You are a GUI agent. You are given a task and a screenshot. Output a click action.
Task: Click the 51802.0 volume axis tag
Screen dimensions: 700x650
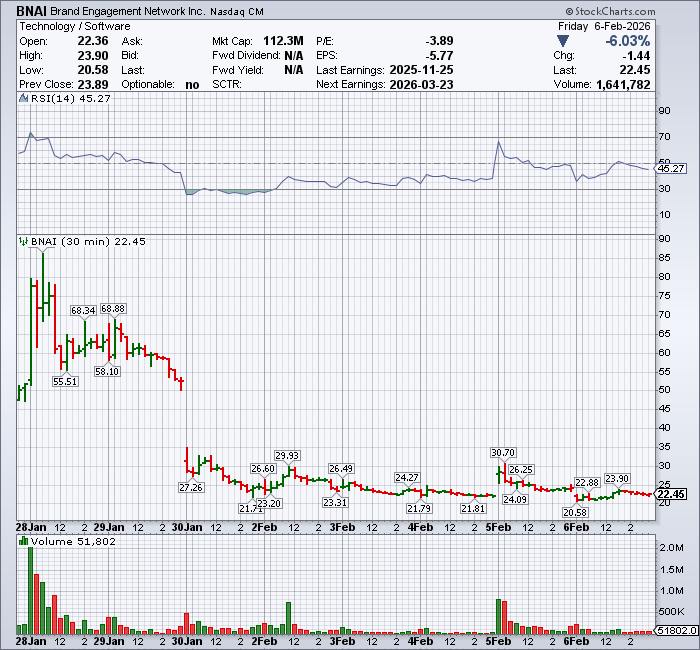point(674,632)
